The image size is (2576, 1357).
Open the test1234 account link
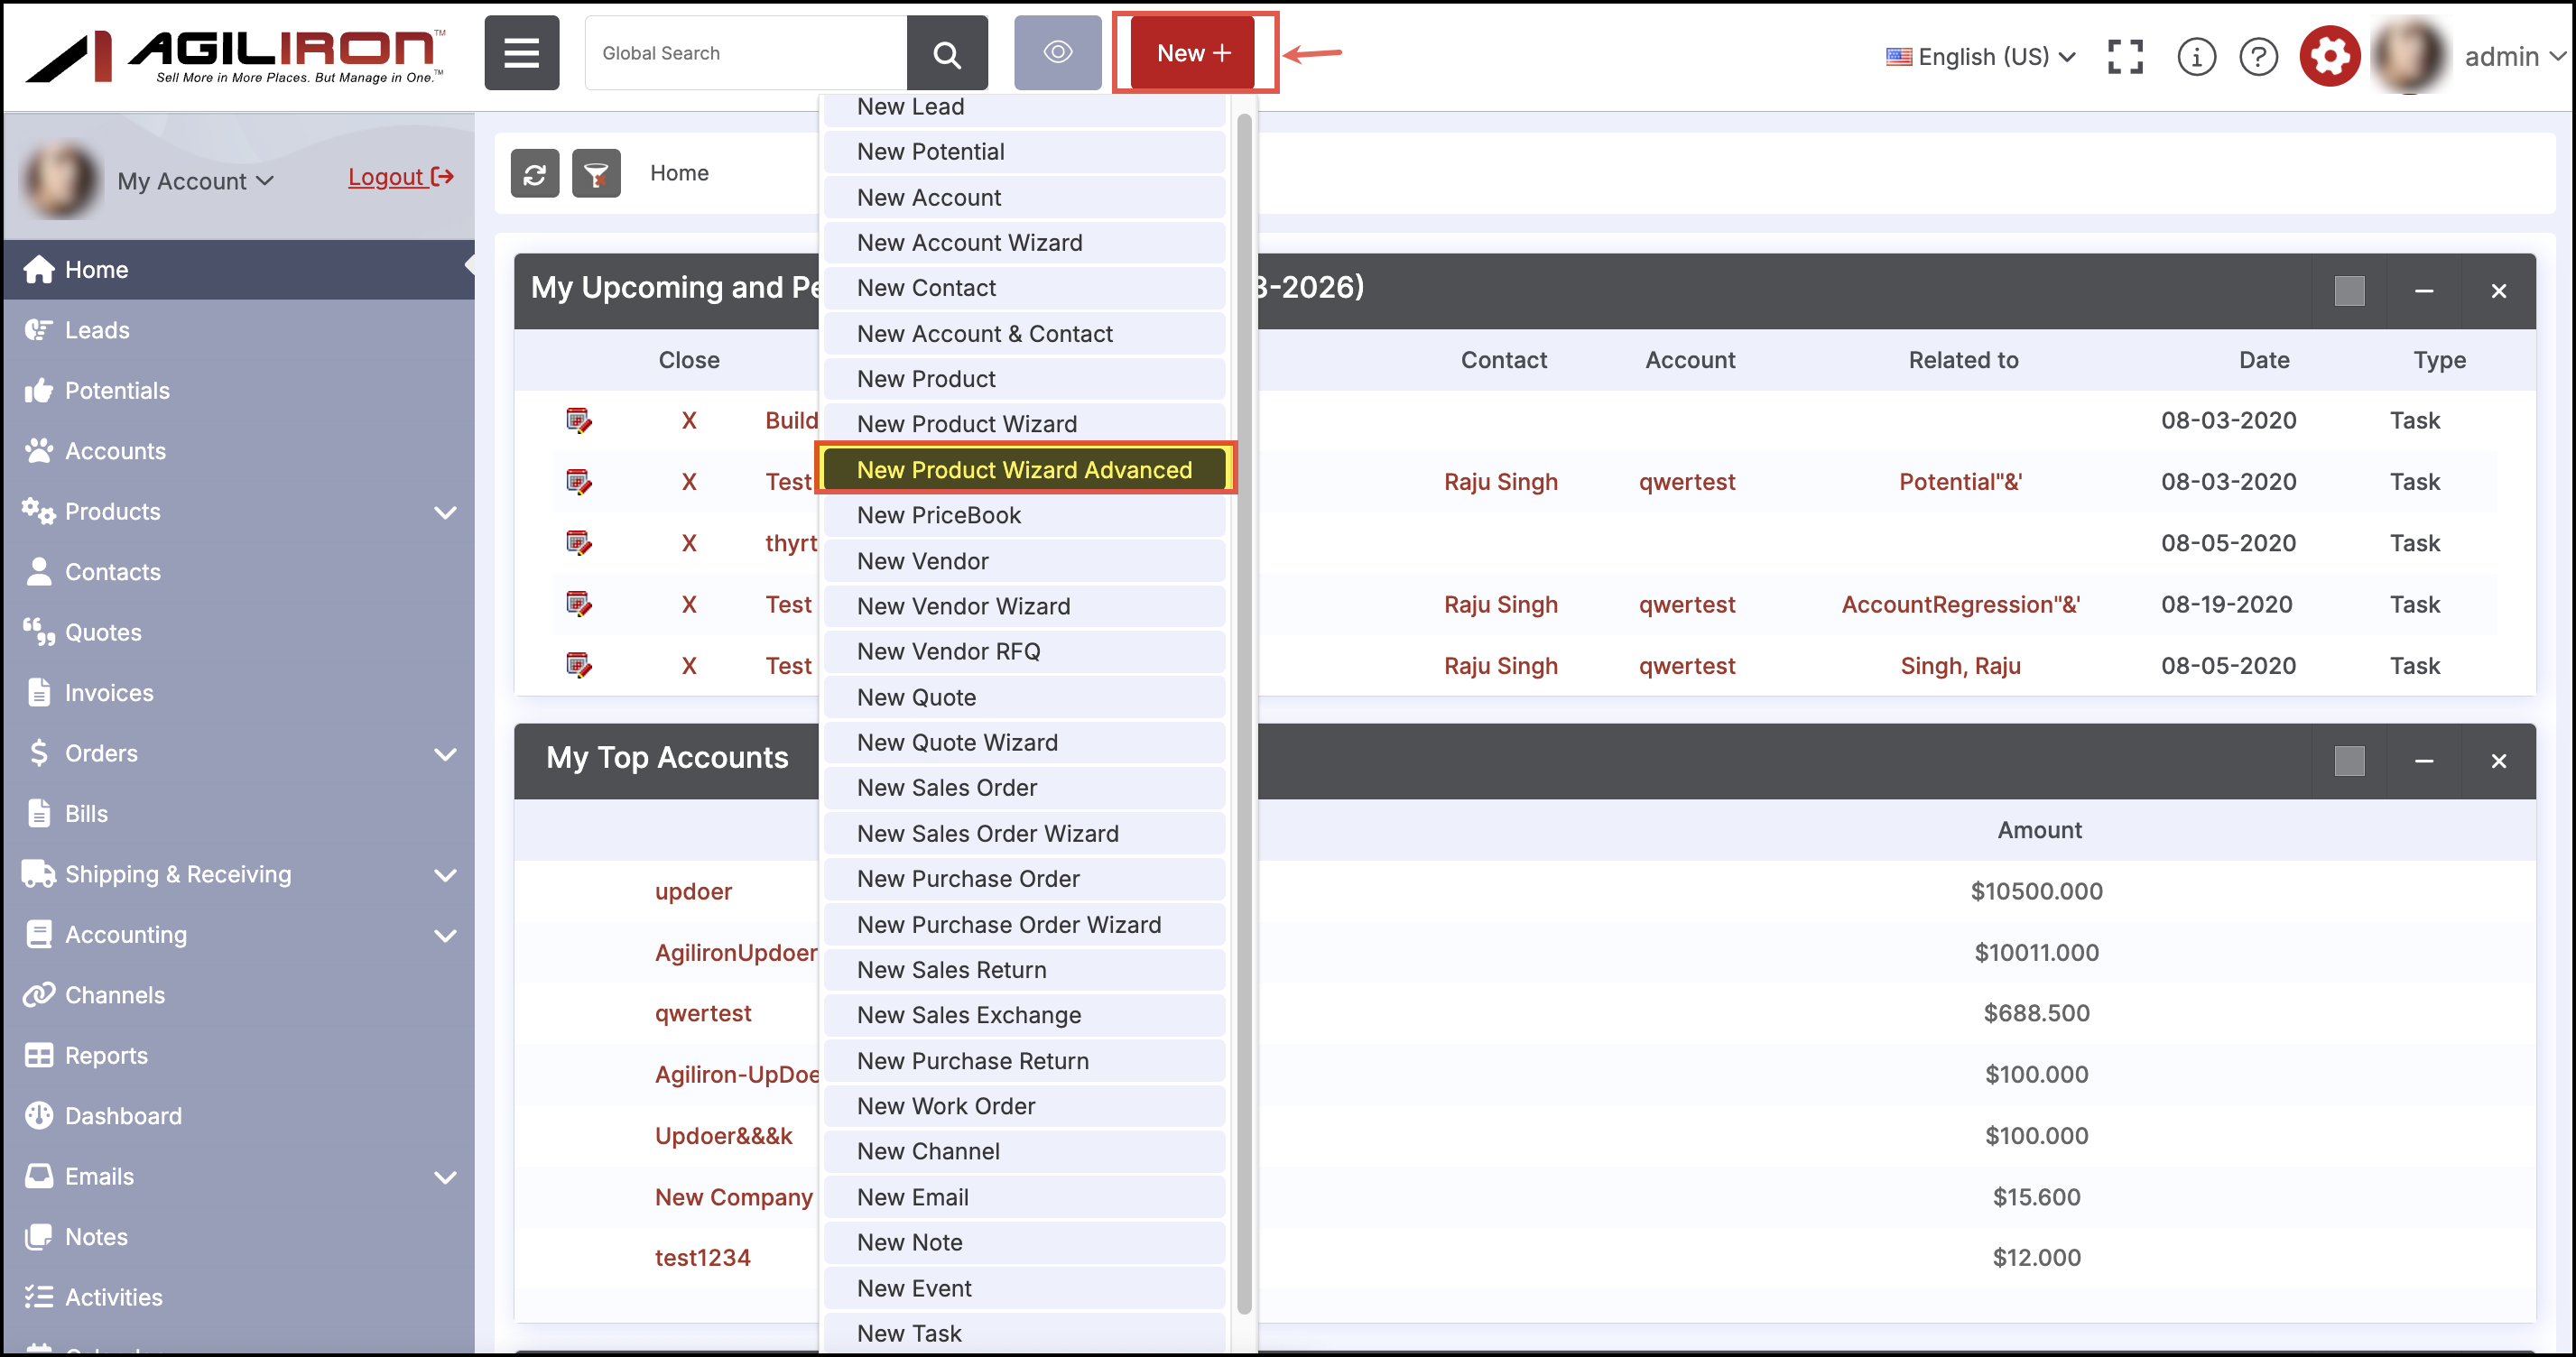(x=702, y=1258)
